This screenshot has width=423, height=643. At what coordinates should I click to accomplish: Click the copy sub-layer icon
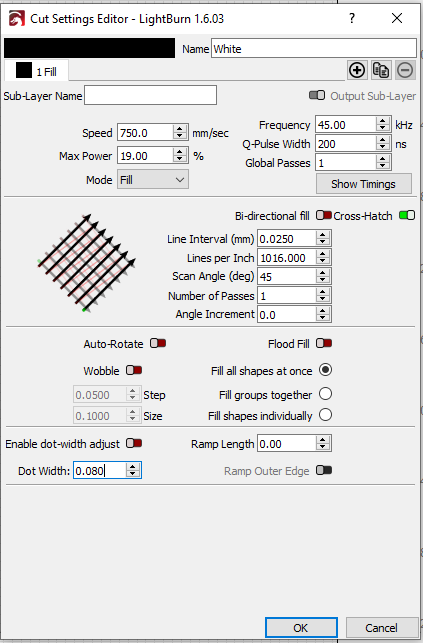pos(381,70)
